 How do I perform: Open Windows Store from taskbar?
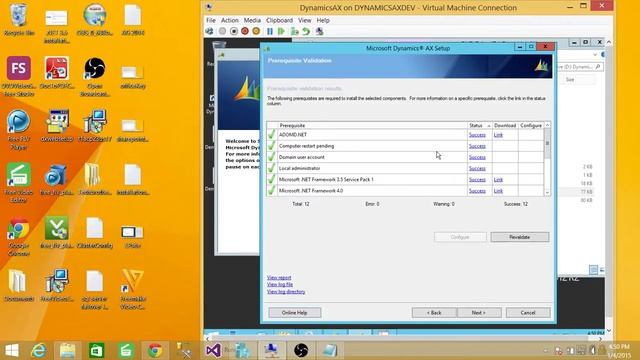(96, 351)
